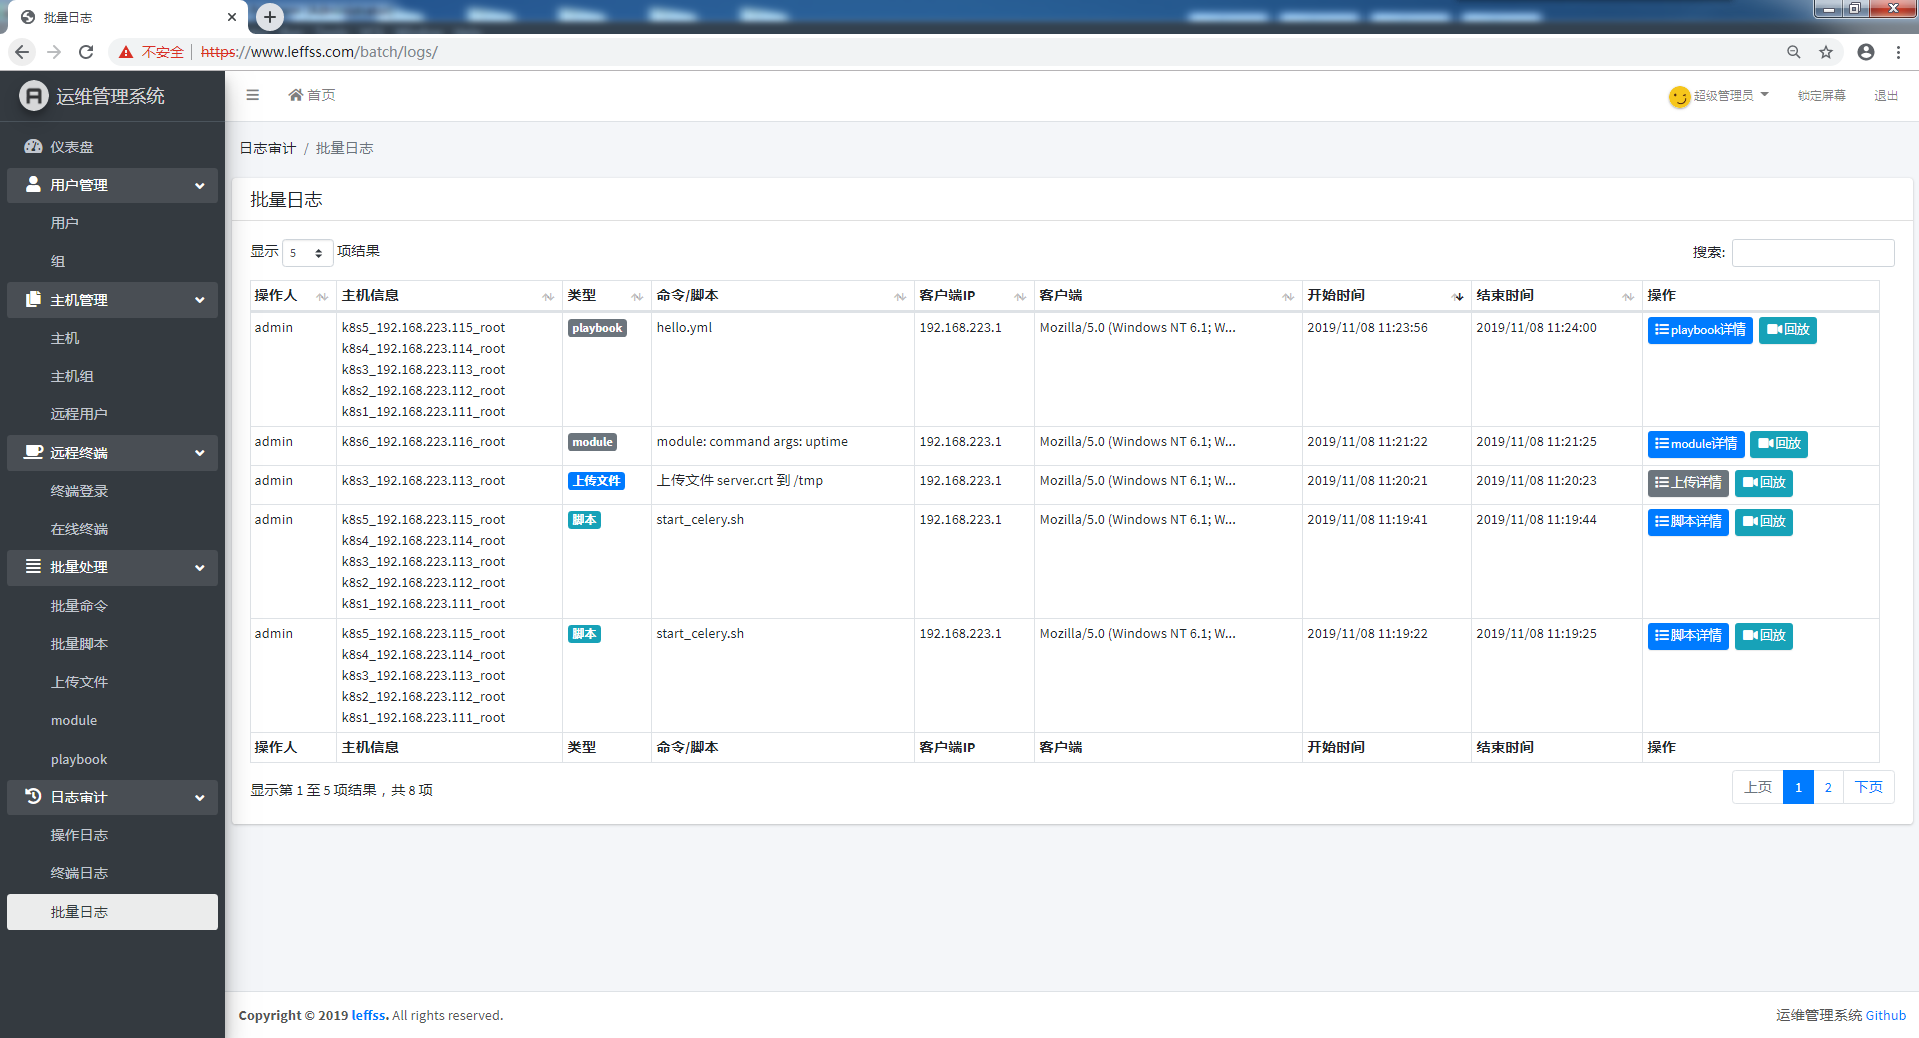1919x1038 pixels.
Task: Collapse the host management section
Action: coord(112,300)
